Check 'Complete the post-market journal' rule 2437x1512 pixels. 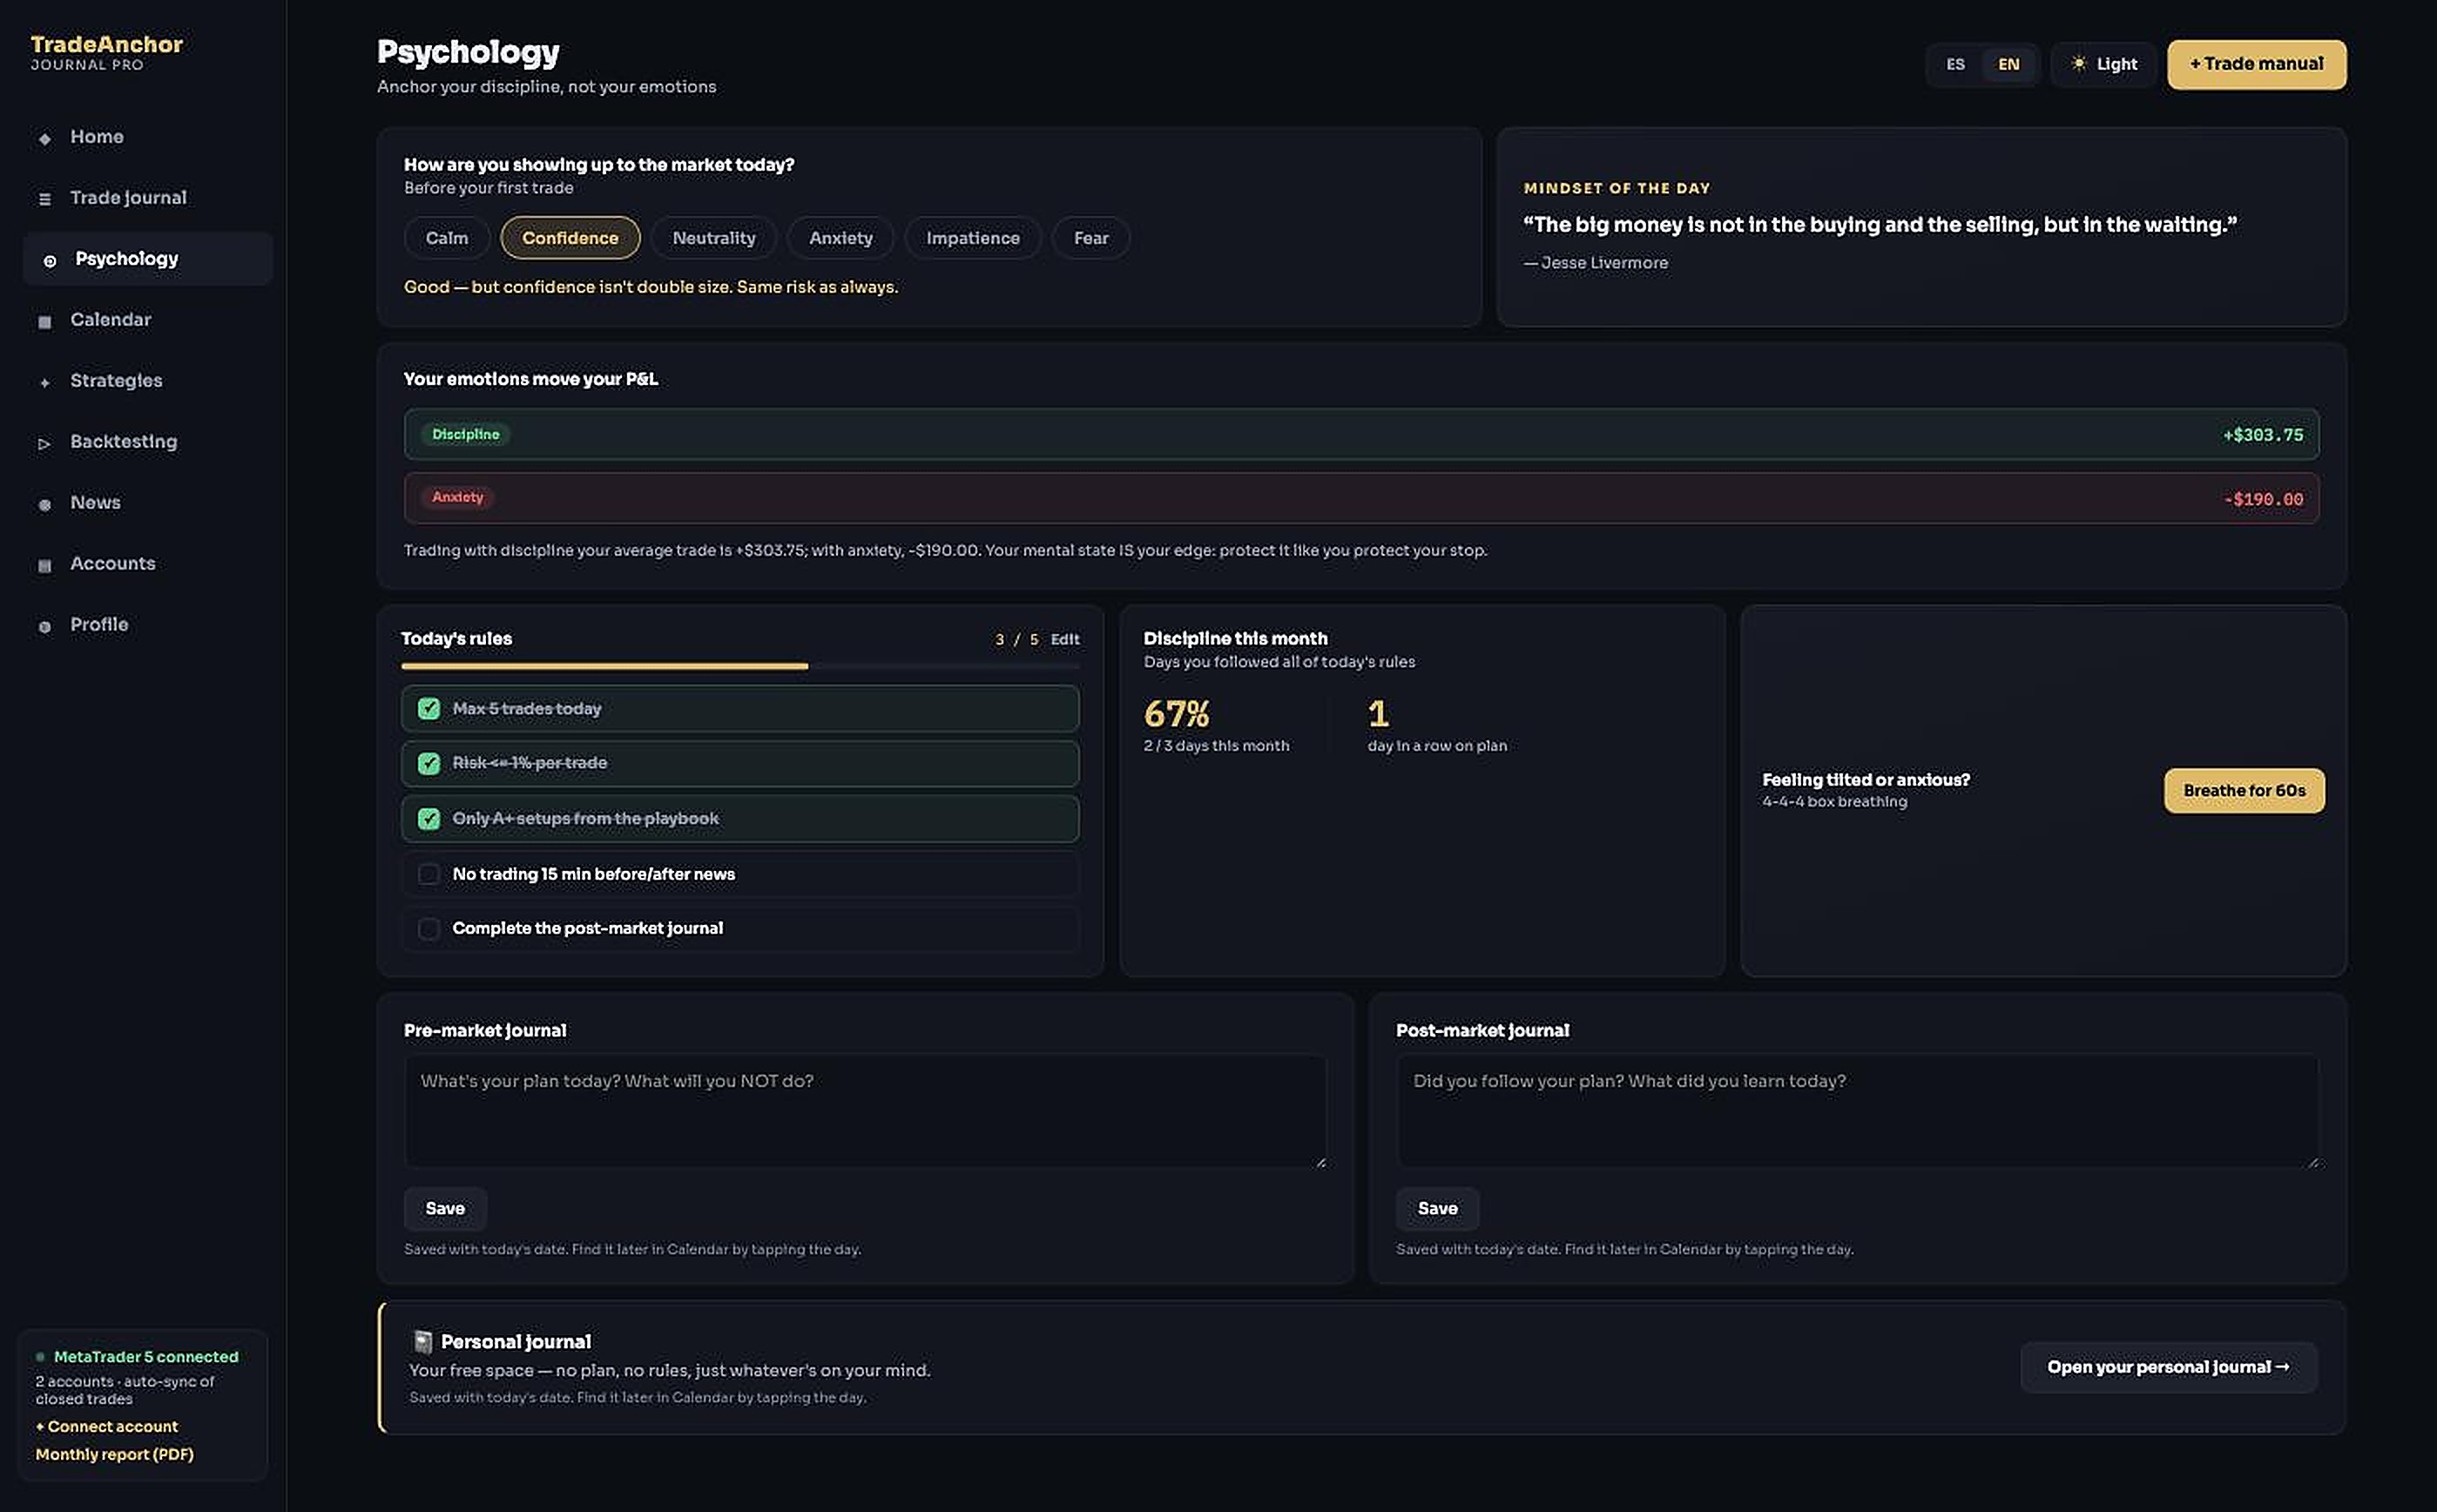(x=429, y=928)
